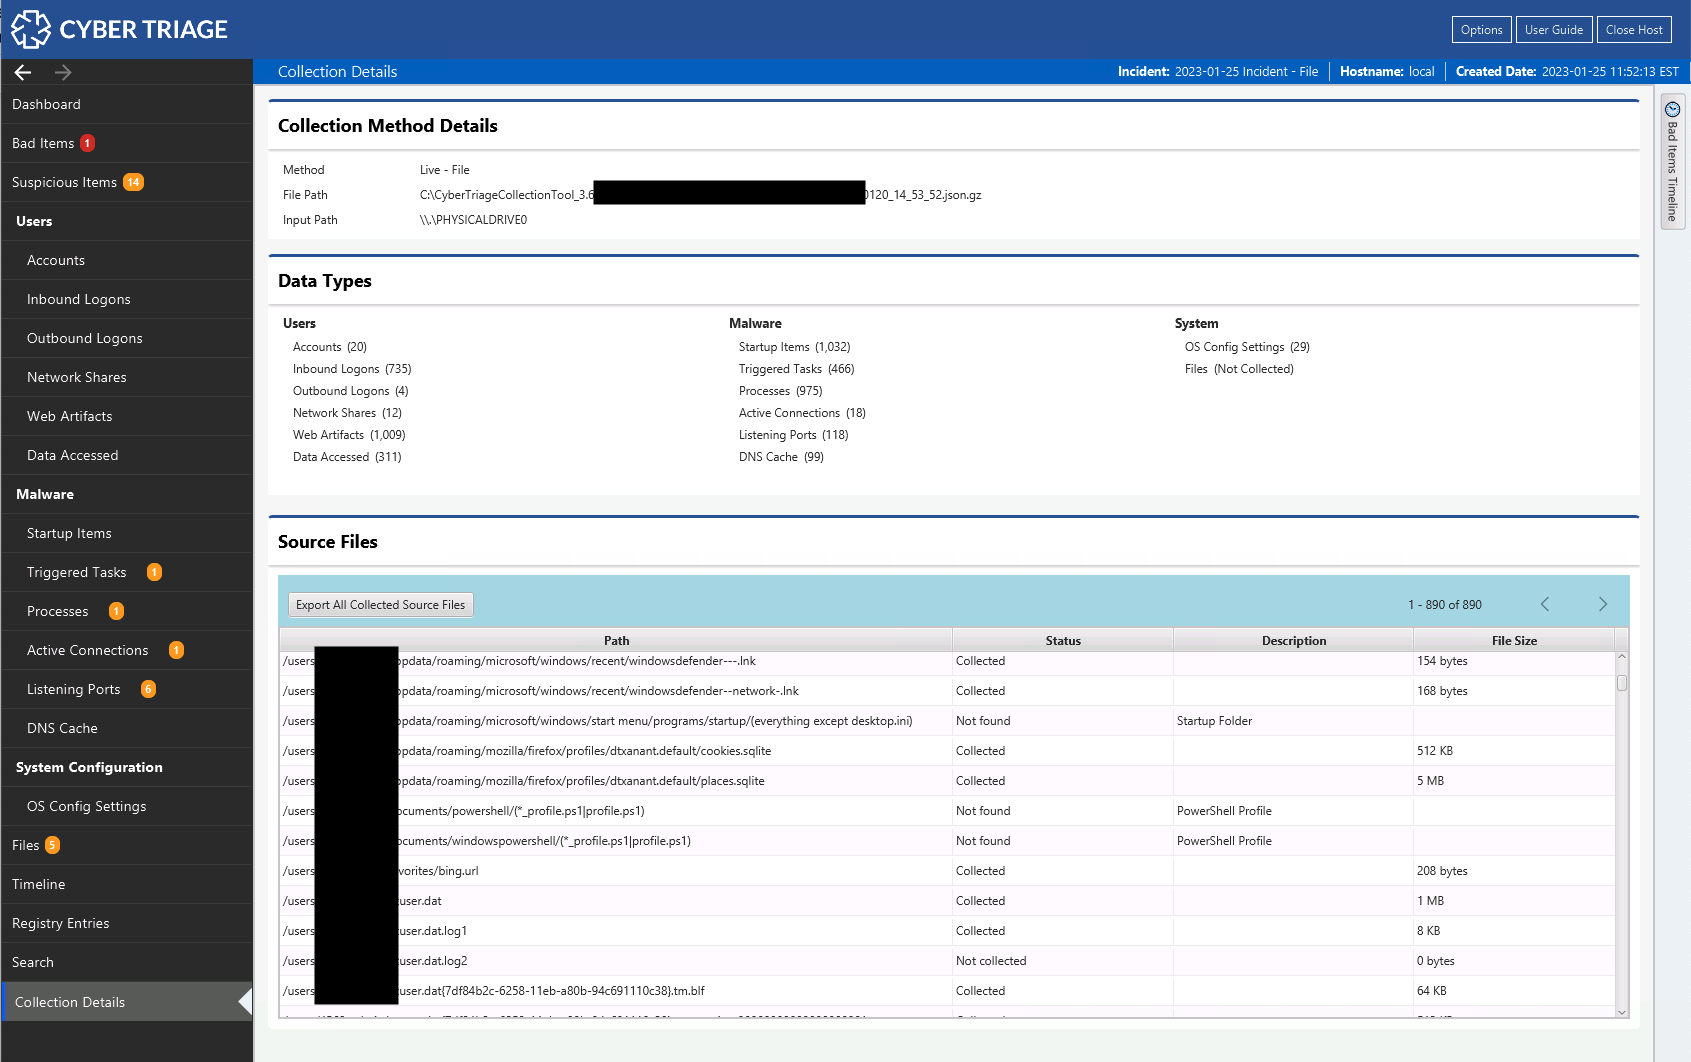The image size is (1691, 1062).
Task: Click the Listening Ports badge showing 6
Action: tap(148, 689)
